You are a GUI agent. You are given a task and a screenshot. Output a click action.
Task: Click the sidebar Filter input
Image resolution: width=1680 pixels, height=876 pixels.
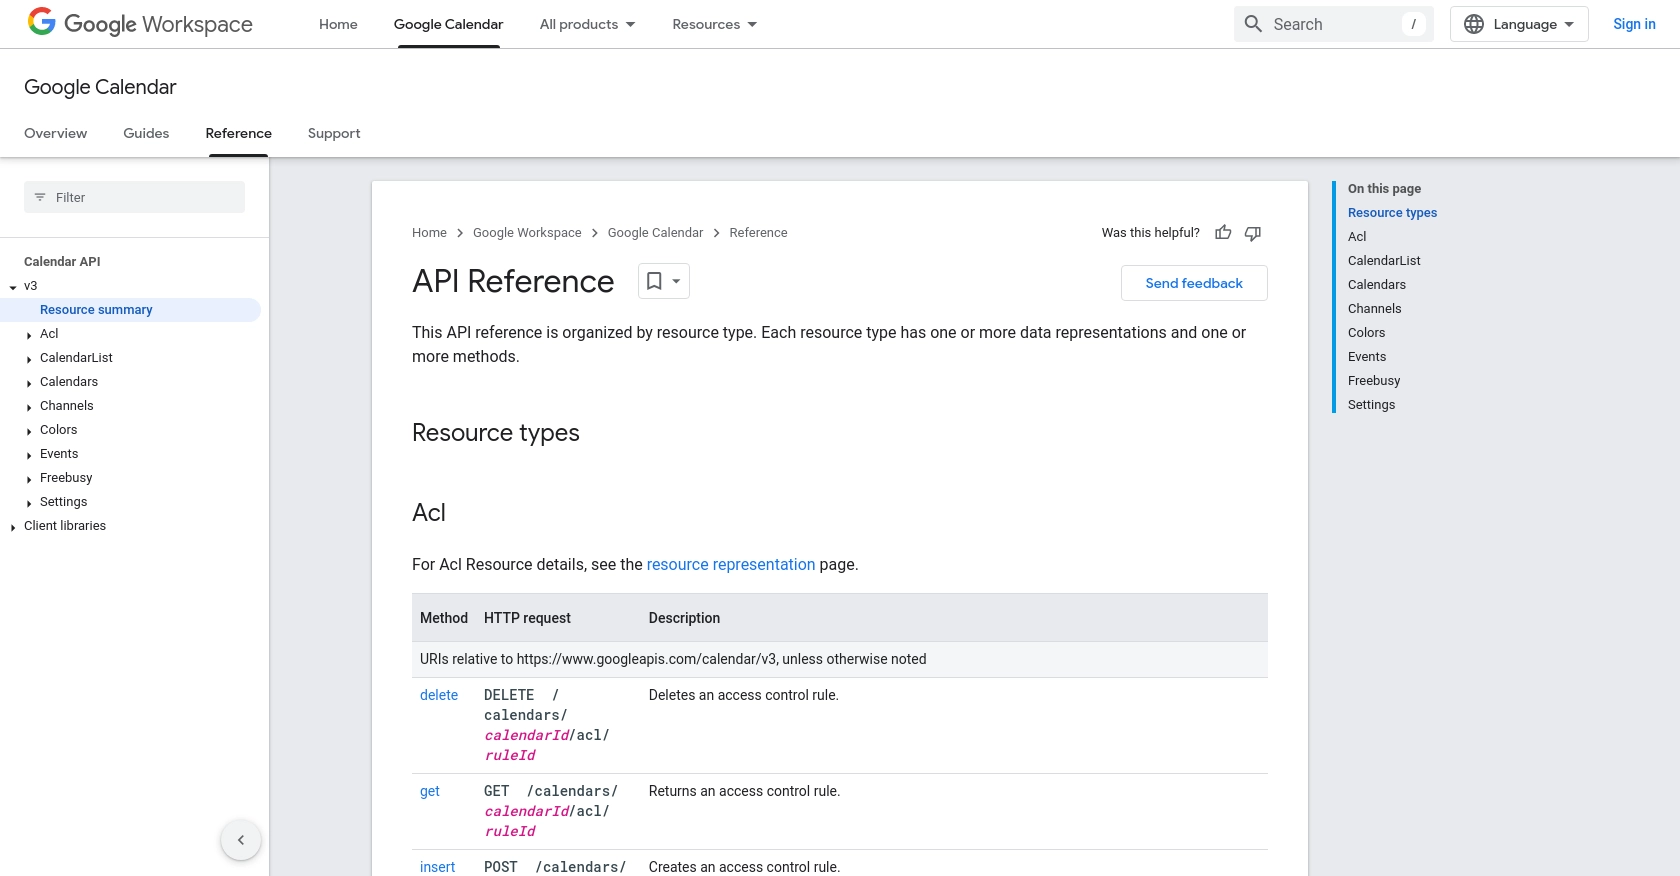point(134,197)
